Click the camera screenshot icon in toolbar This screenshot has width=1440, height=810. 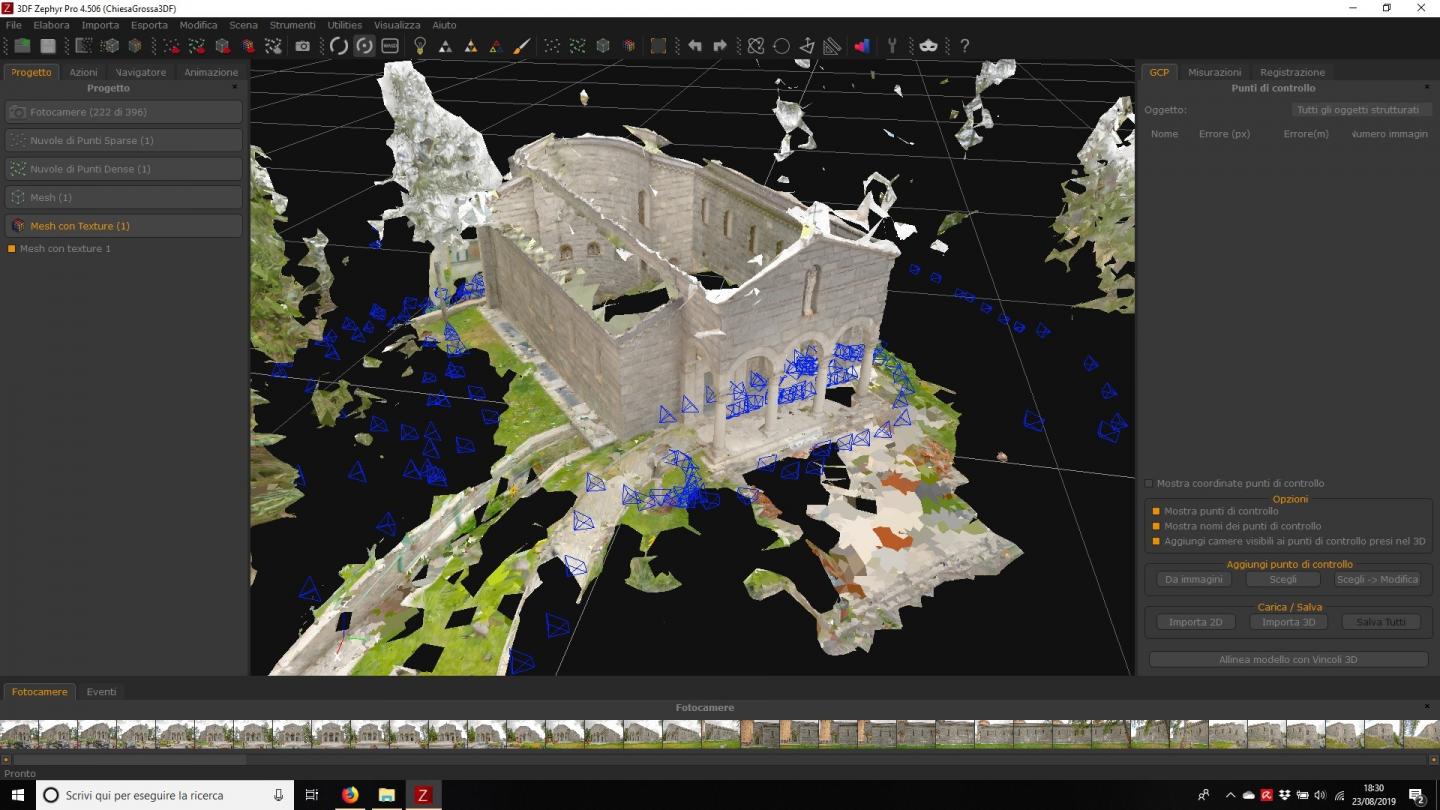coord(302,46)
